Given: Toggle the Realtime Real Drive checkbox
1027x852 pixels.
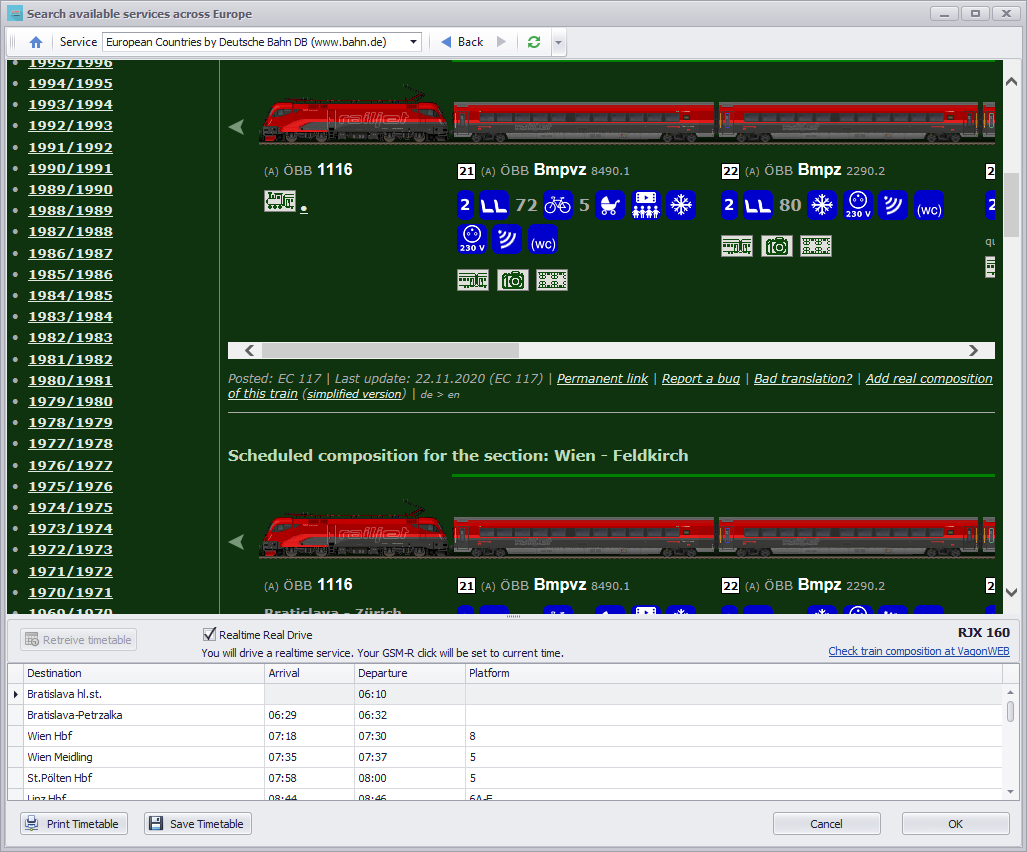Looking at the screenshot, I should point(210,634).
